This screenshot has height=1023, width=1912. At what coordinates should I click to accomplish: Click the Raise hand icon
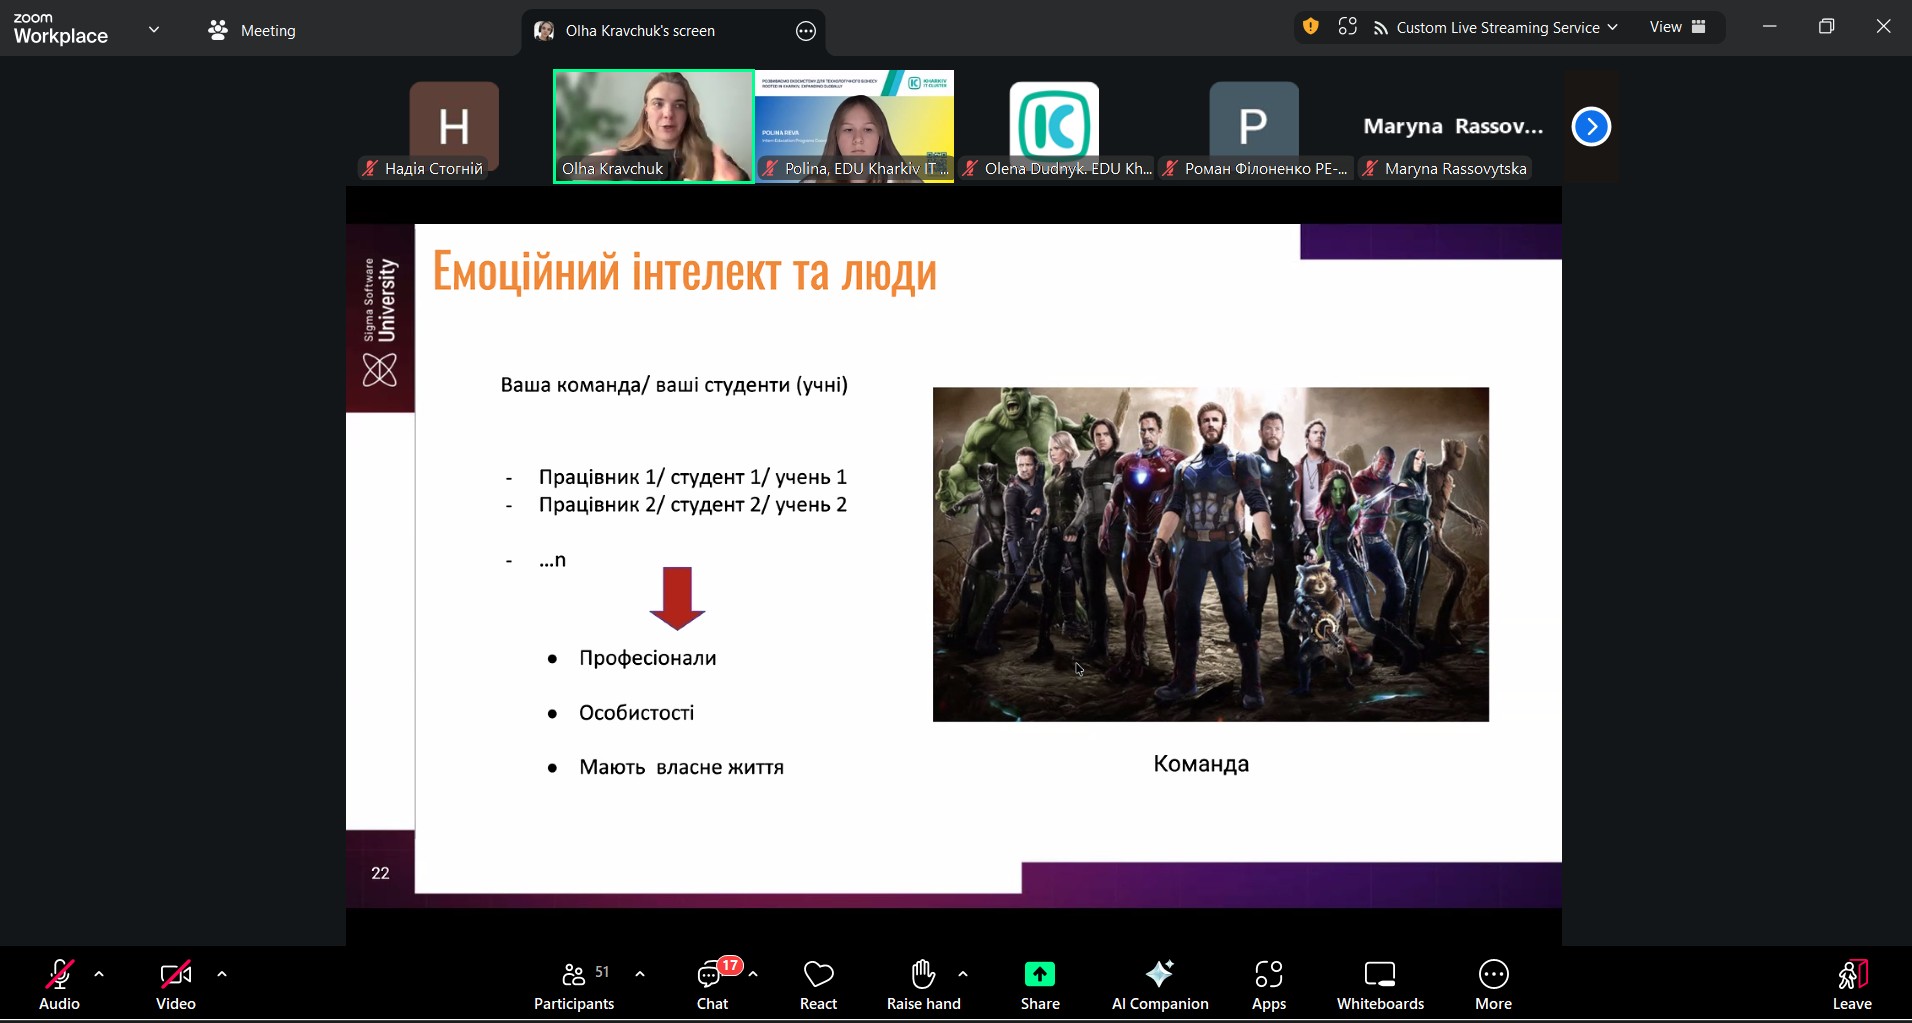(x=923, y=974)
